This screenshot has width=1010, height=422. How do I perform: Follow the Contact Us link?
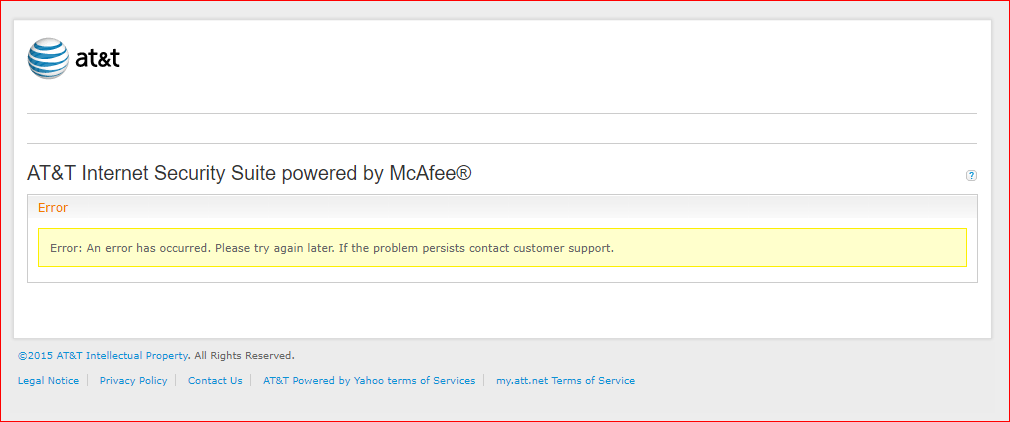pyautogui.click(x=215, y=380)
